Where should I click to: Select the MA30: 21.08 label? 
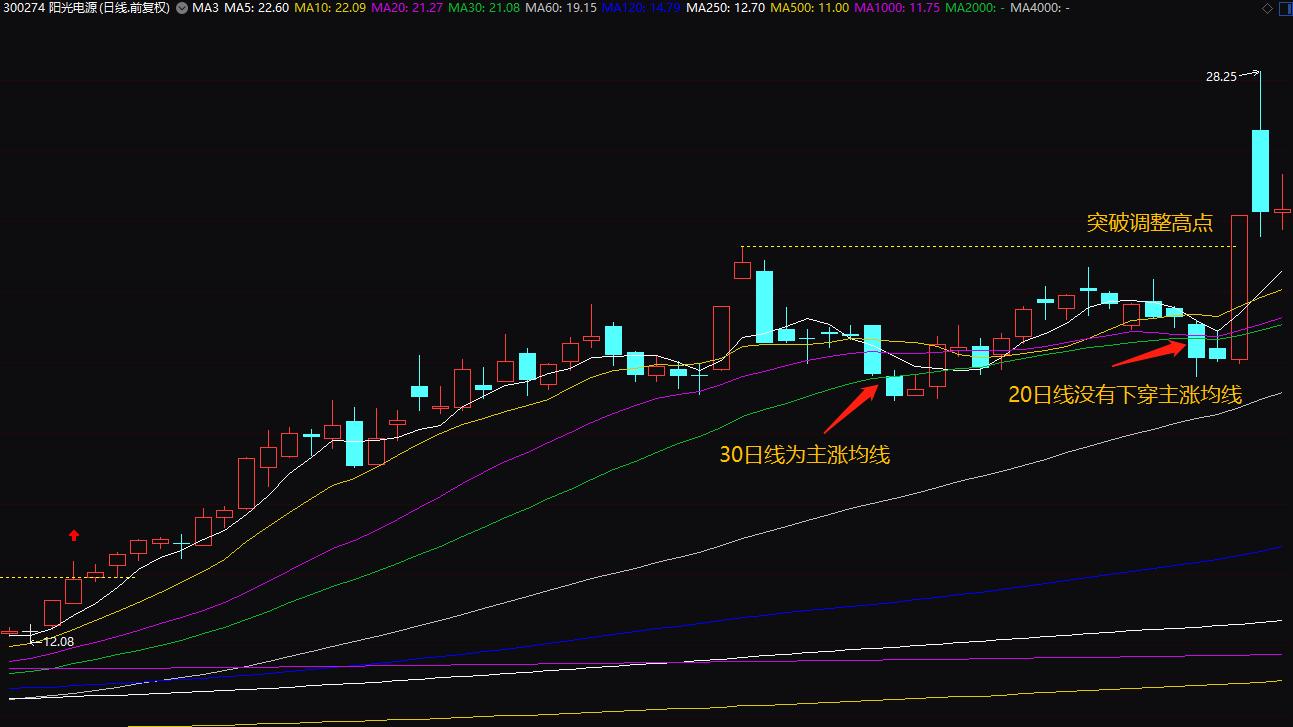click(483, 8)
